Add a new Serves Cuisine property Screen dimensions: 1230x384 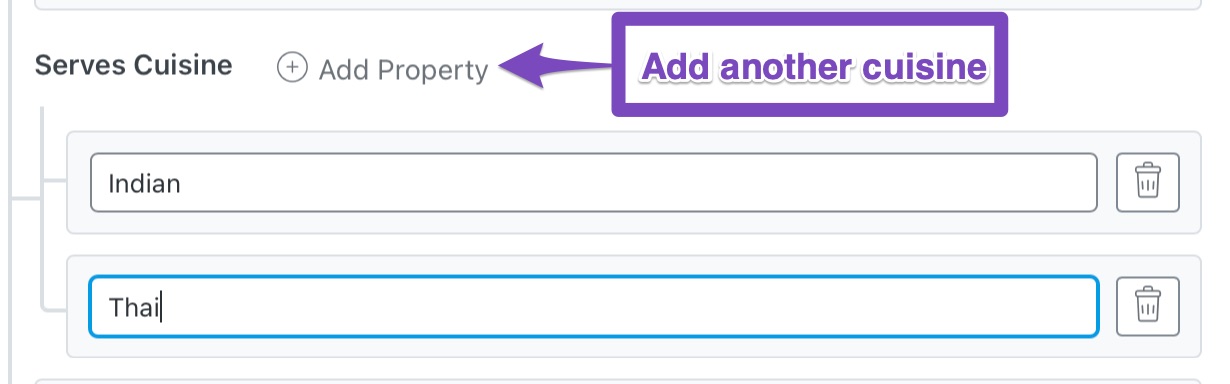pyautogui.click(x=384, y=68)
